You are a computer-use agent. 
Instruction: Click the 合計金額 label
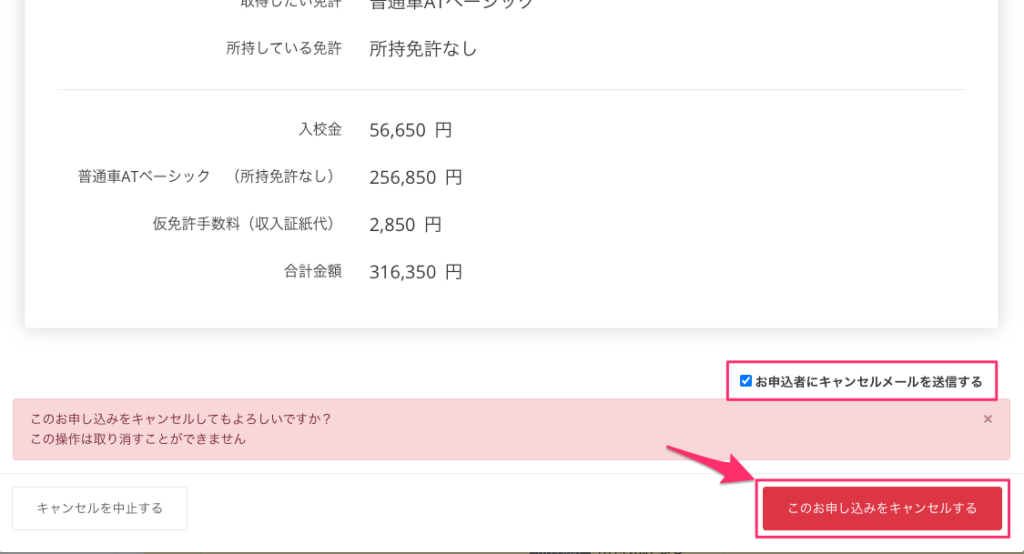click(x=313, y=271)
